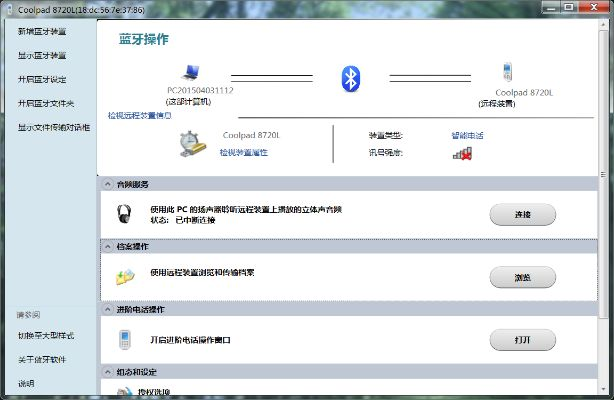Click the PC201504031112 computer name text
This screenshot has width=614, height=400.
coord(200,90)
